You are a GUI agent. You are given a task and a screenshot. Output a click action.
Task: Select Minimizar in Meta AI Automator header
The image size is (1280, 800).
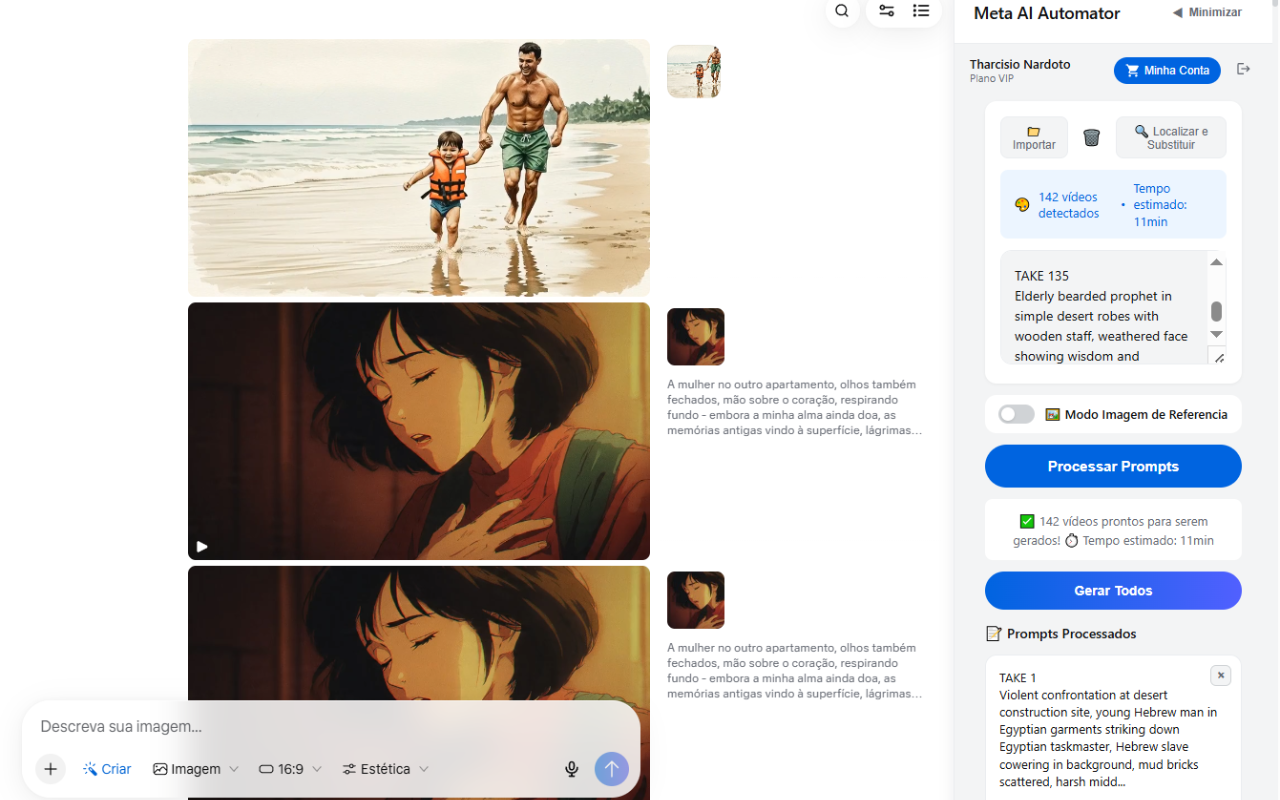pos(1207,12)
